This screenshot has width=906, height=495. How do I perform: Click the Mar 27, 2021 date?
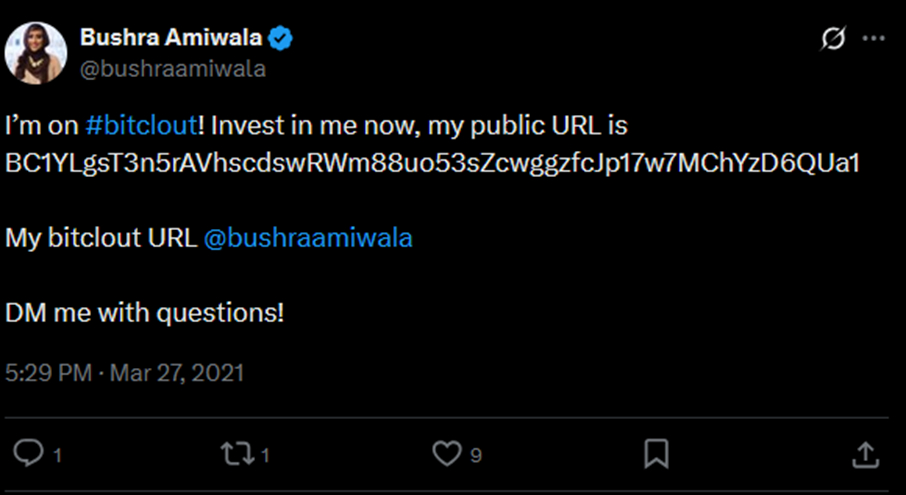[177, 374]
